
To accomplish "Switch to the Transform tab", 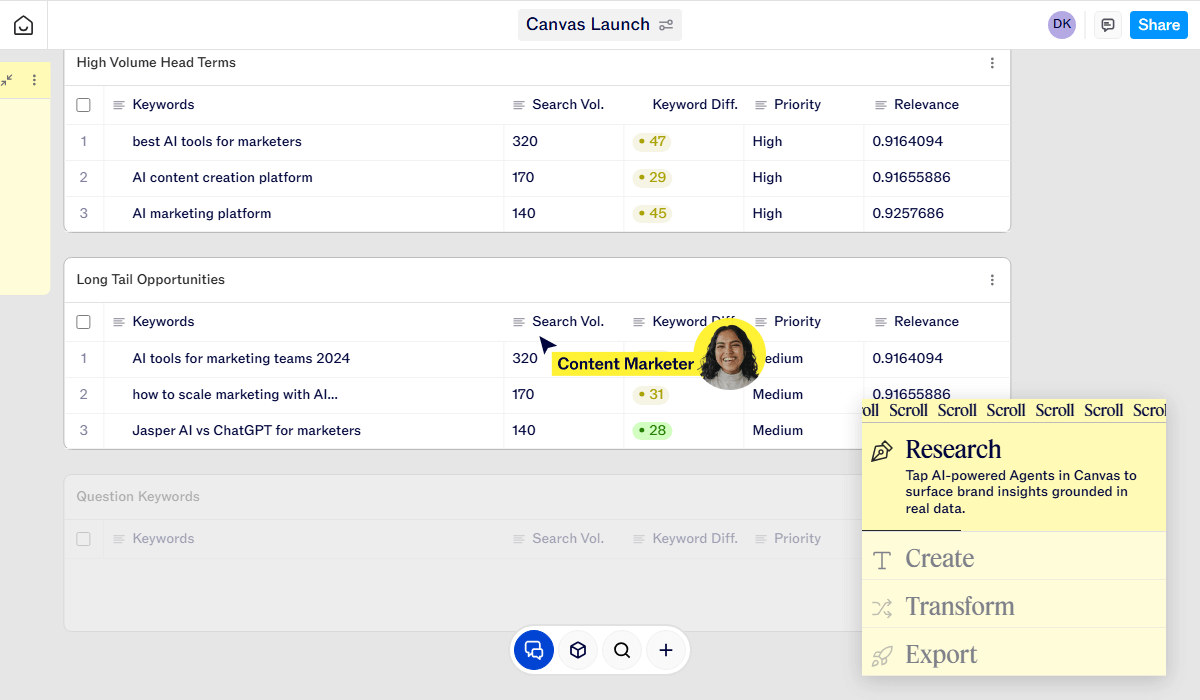I will click(959, 607).
